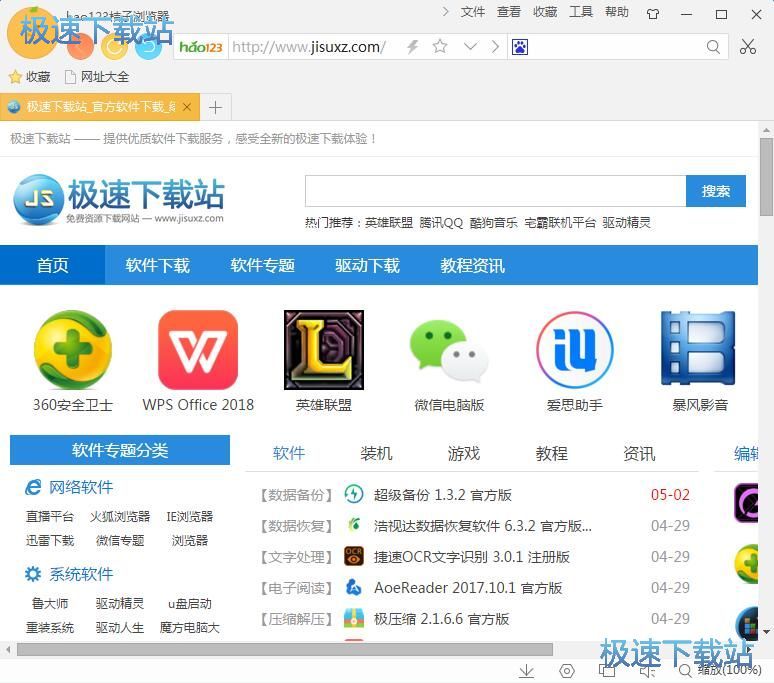Open the 网址大全 bookmark
Screen dimensions: 774x683
tap(97, 77)
